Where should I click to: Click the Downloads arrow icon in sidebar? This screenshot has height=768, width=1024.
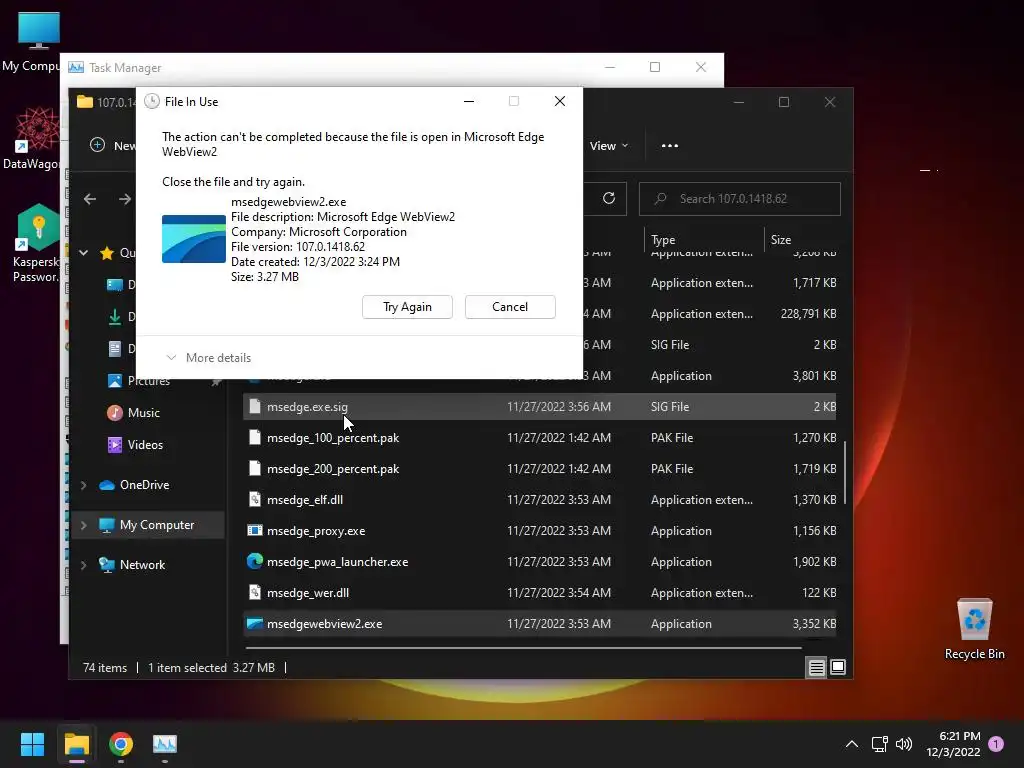[x=115, y=317]
